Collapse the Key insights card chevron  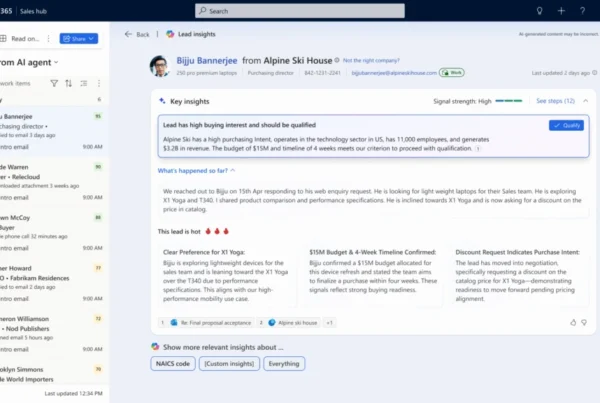click(585, 101)
